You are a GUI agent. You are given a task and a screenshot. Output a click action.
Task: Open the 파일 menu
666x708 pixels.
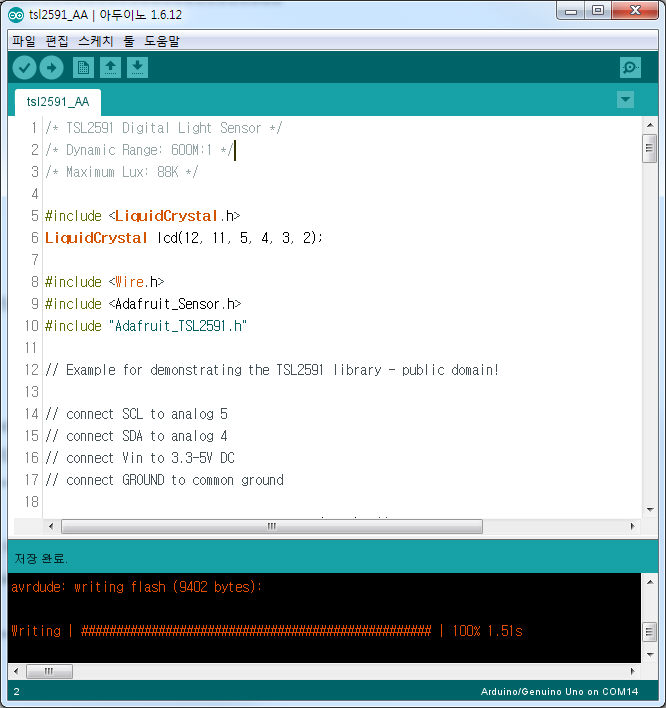coord(24,41)
